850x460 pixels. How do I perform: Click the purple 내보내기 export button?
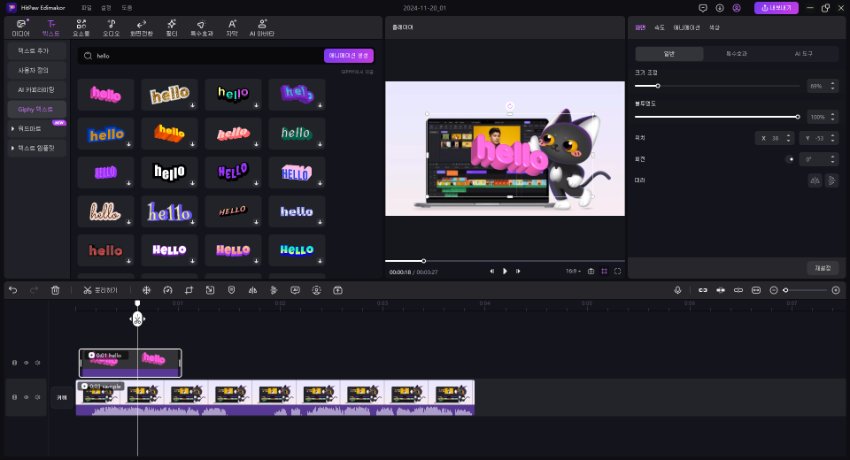tap(777, 8)
